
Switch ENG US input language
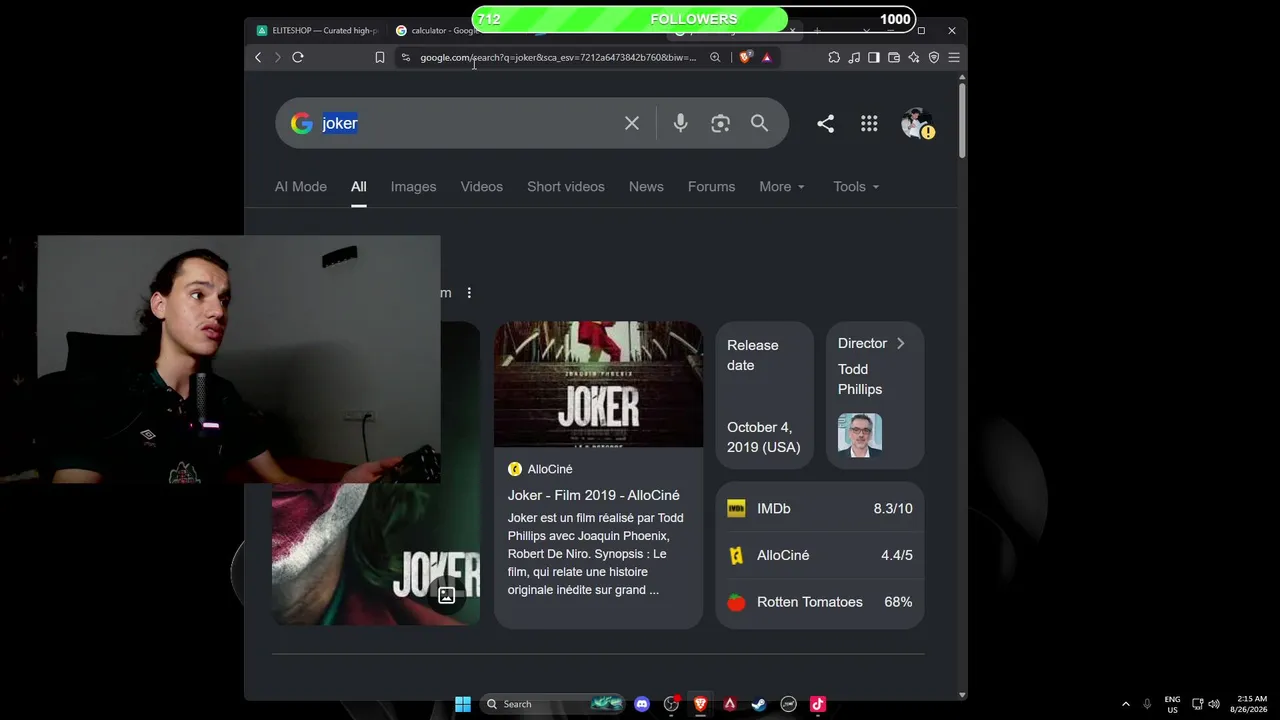click(x=1172, y=704)
